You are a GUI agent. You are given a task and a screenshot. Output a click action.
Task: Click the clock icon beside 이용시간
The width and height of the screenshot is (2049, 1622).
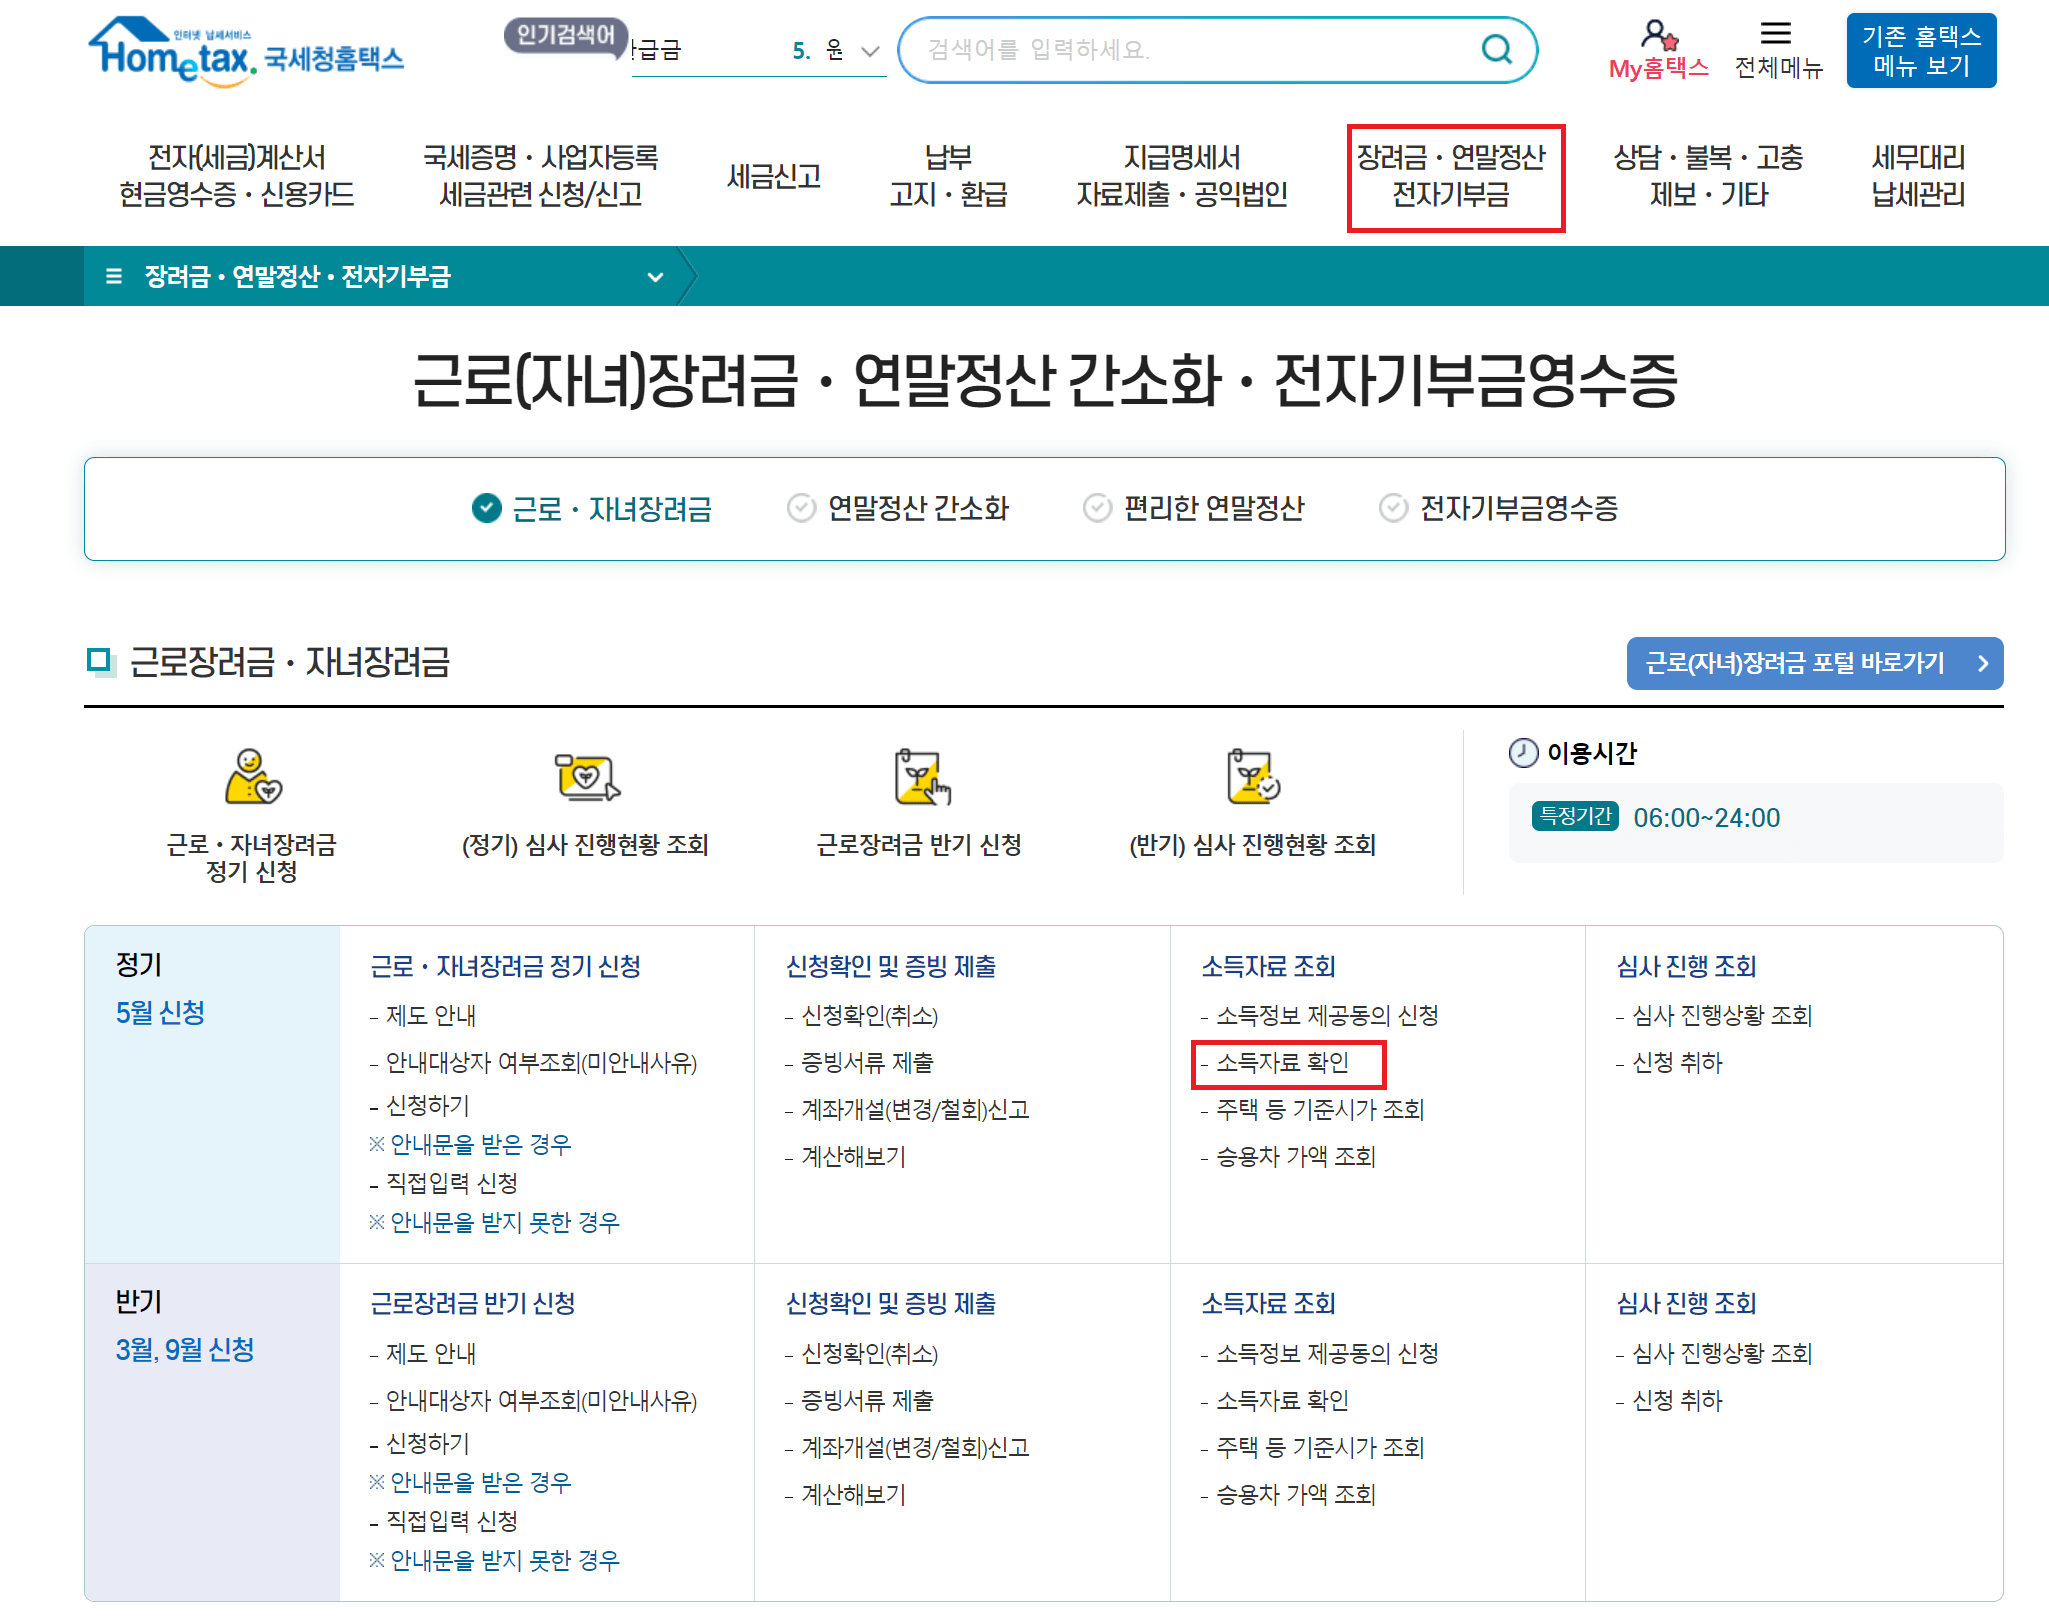pyautogui.click(x=1522, y=753)
